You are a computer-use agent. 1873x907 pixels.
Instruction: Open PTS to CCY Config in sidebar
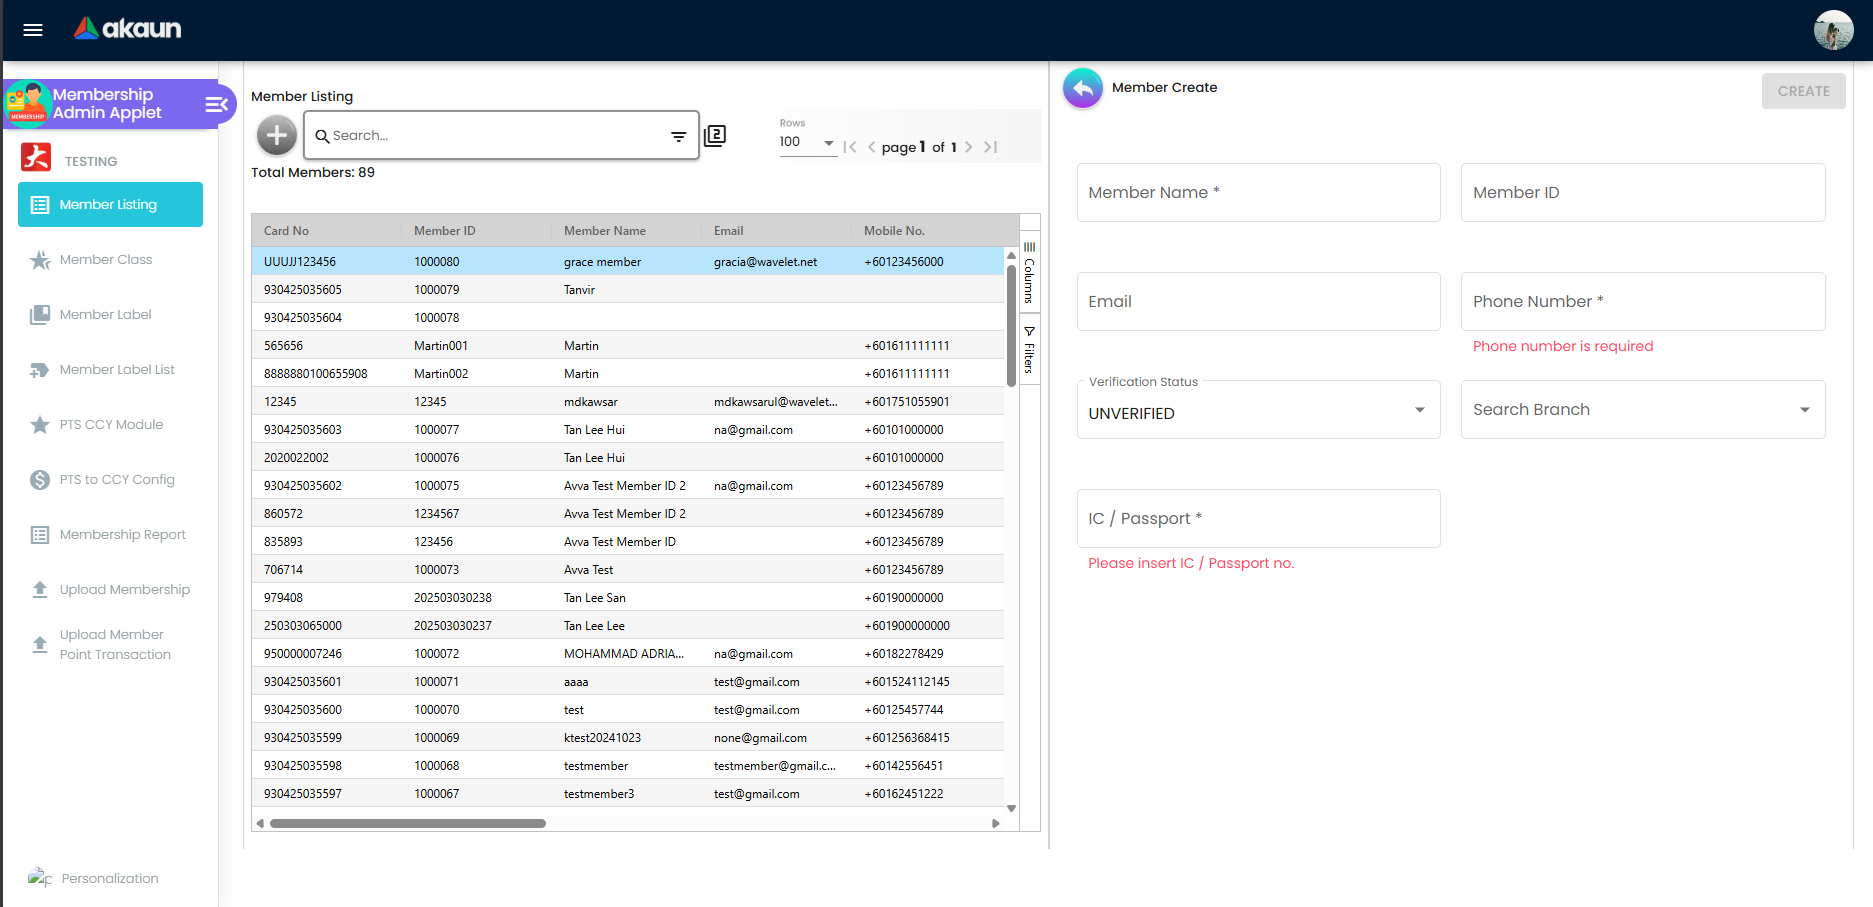117,480
